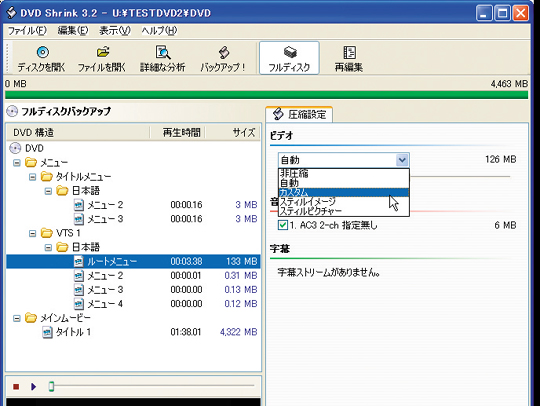Choose スティルイメージ option
This screenshot has height=406, width=540.
click(344, 201)
